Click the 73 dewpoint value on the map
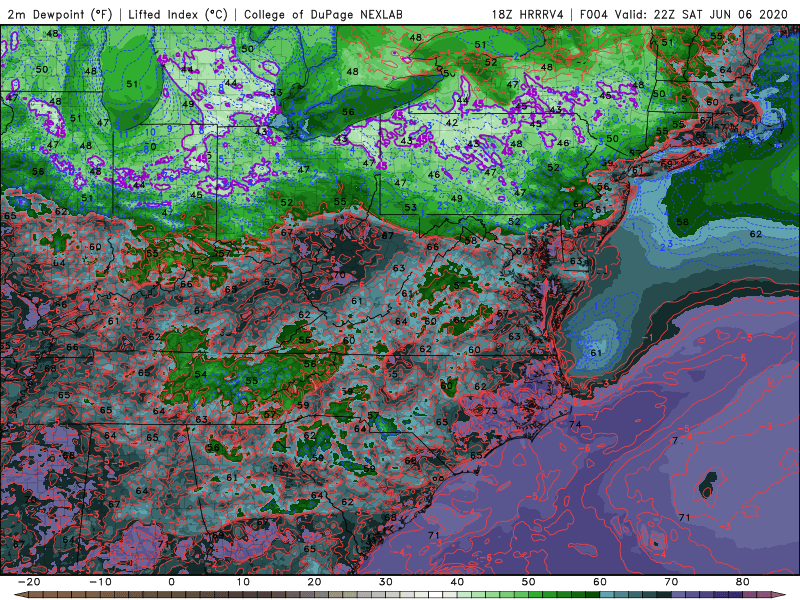The height and width of the screenshot is (600, 800). point(491,411)
